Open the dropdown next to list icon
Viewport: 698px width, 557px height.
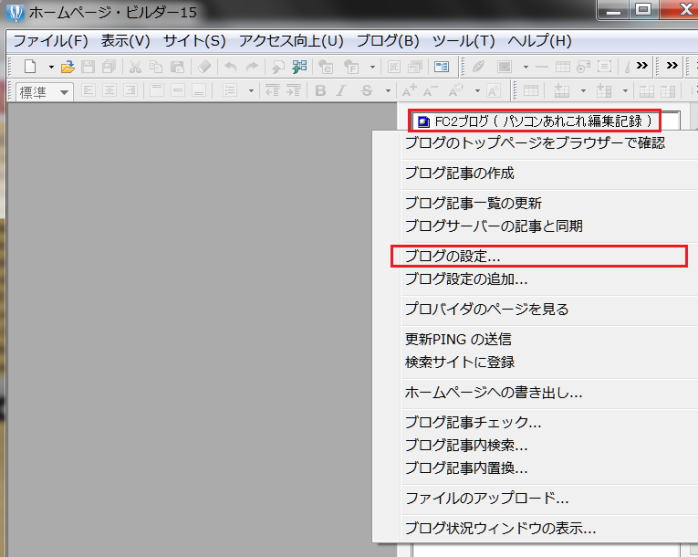pyautogui.click(x=251, y=91)
